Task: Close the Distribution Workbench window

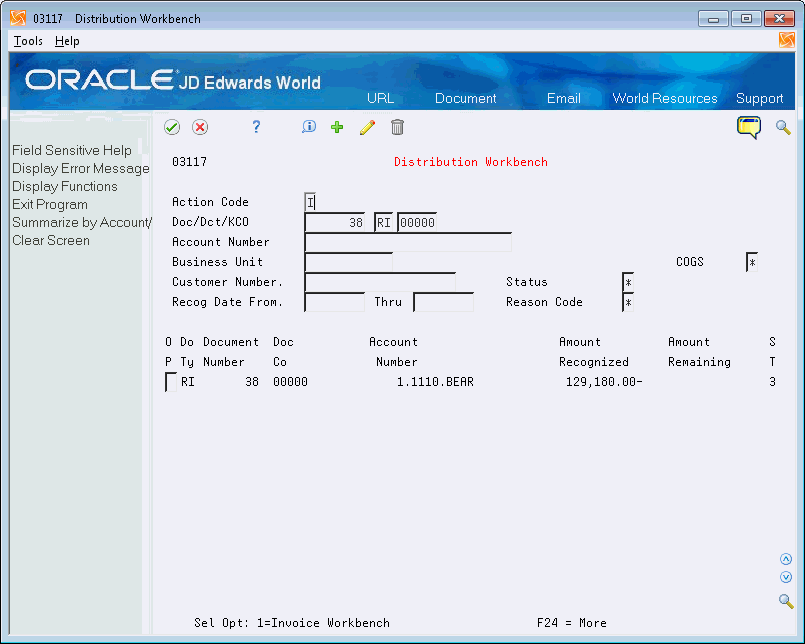Action: (779, 19)
